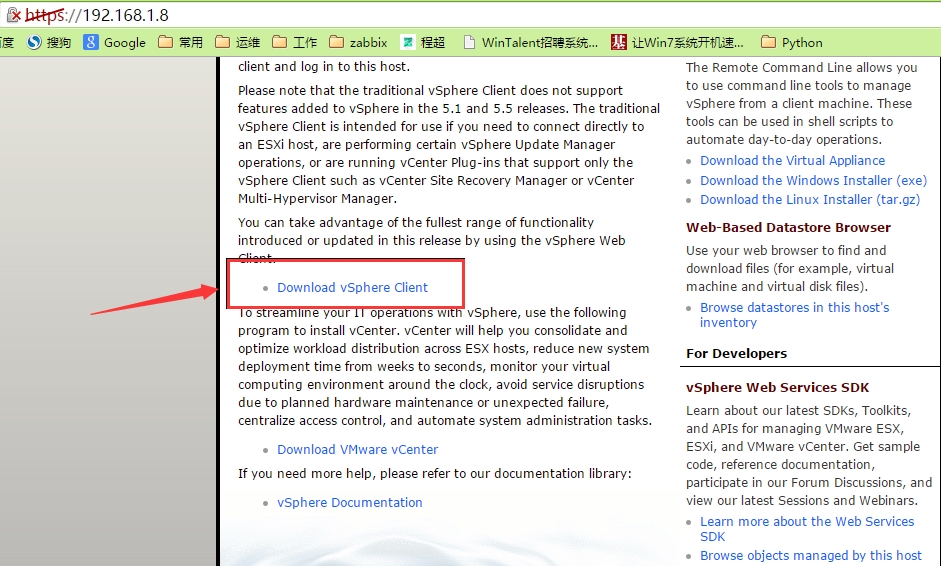Open Browse objects managed by this host

pyautogui.click(x=811, y=556)
